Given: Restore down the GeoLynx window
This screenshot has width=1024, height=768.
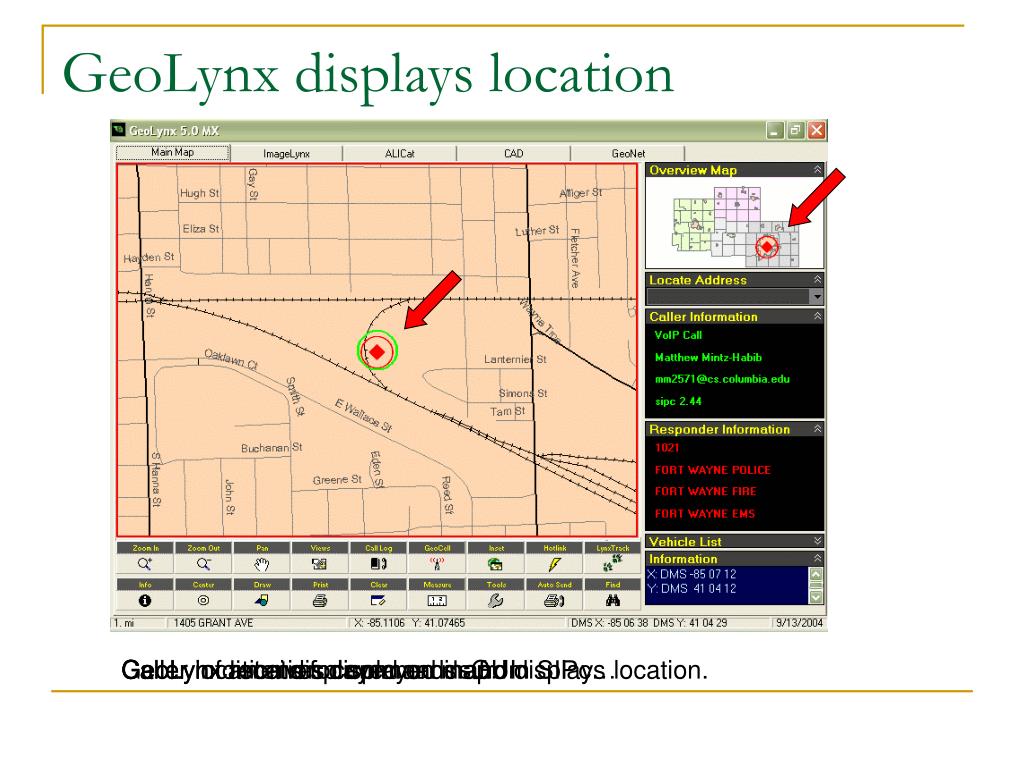Looking at the screenshot, I should (795, 131).
